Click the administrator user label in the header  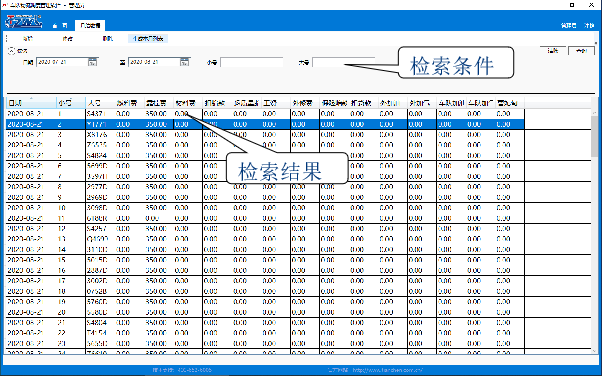pos(568,26)
